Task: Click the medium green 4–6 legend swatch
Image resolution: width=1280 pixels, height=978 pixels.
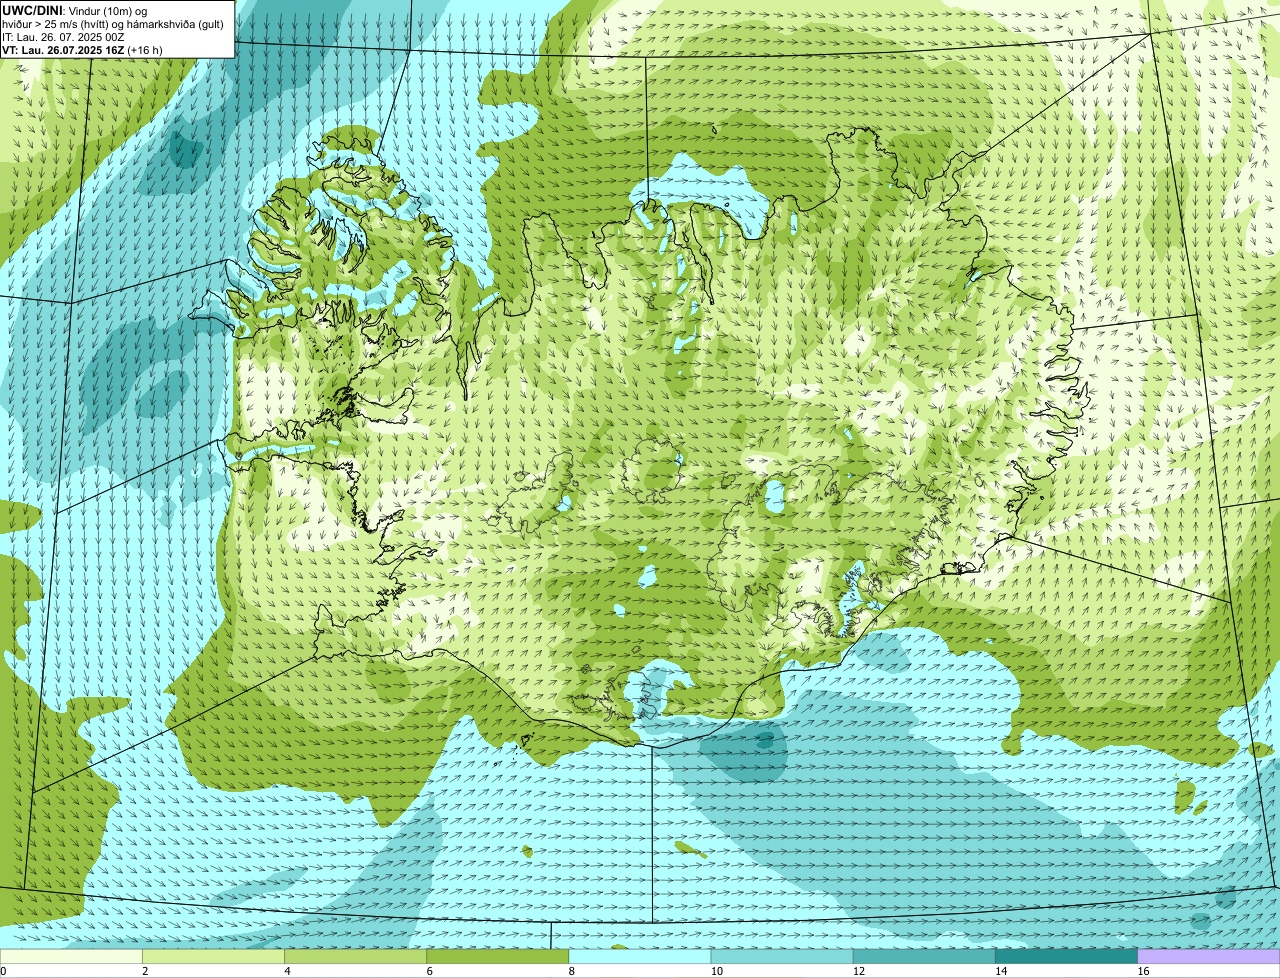Action: click(357, 956)
